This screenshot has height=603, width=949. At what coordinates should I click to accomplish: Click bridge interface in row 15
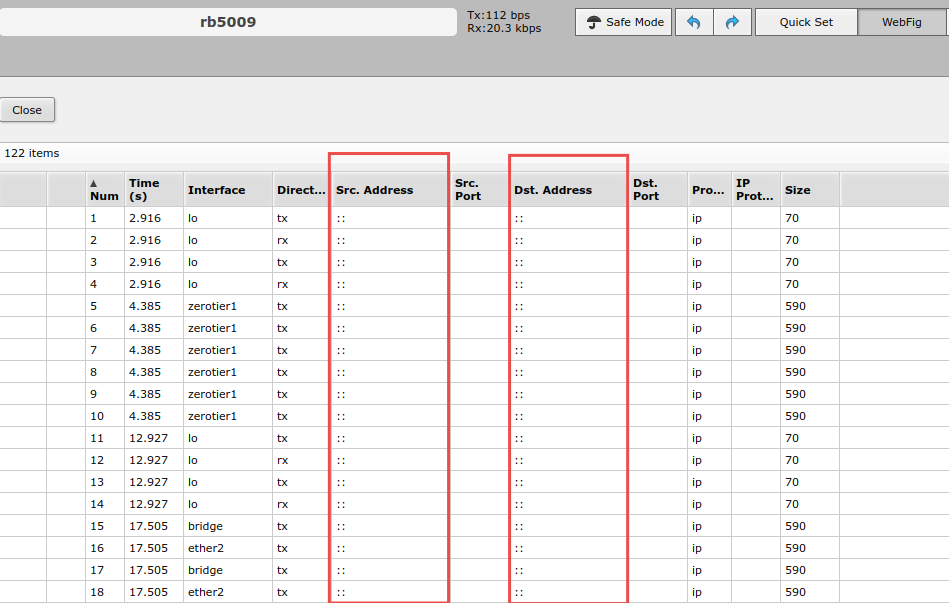click(x=206, y=526)
